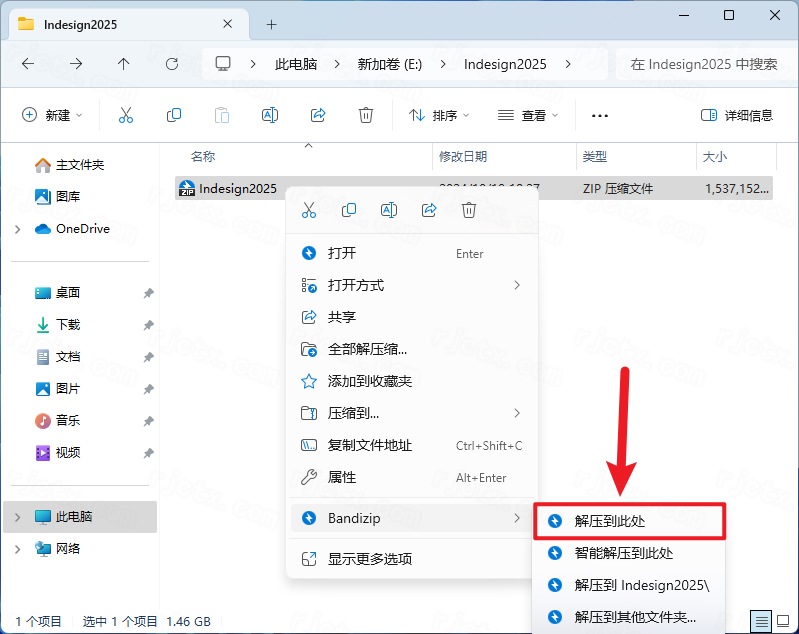Screen dimensions: 799x634
Task: Click the Rename icon in the context menu
Action: pyautogui.click(x=389, y=210)
